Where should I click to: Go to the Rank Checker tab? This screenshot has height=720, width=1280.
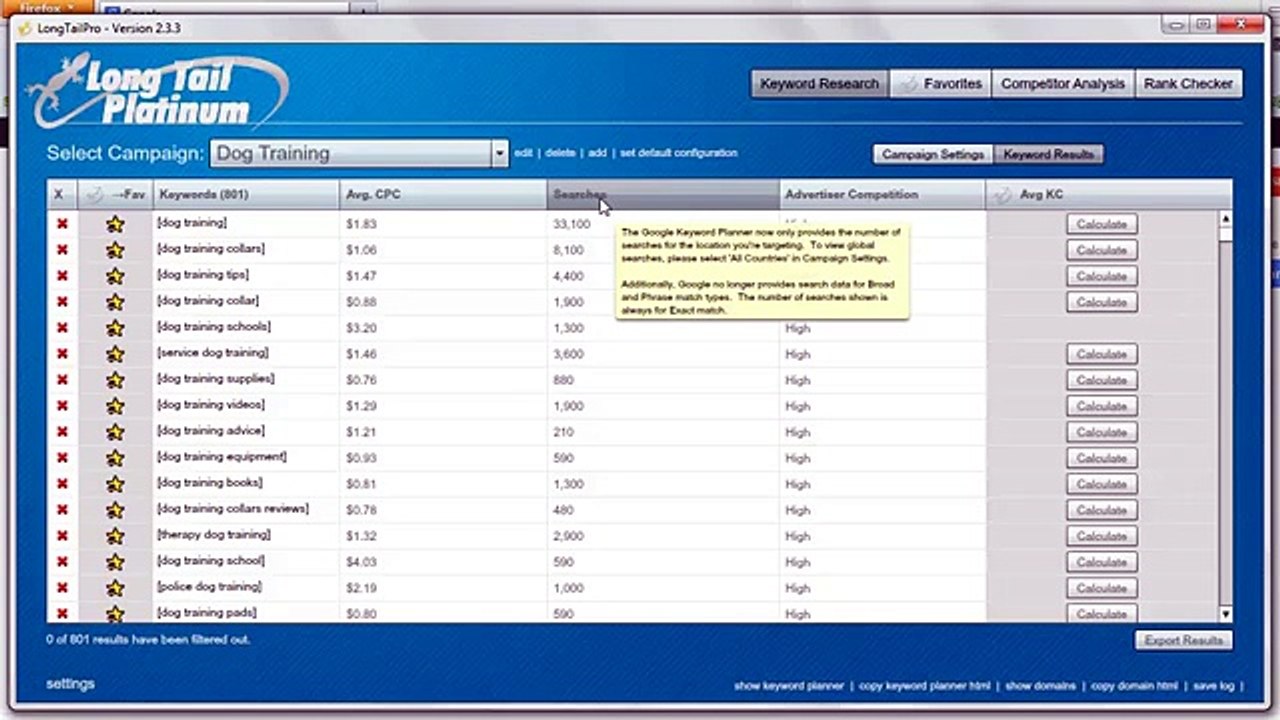click(x=1188, y=84)
